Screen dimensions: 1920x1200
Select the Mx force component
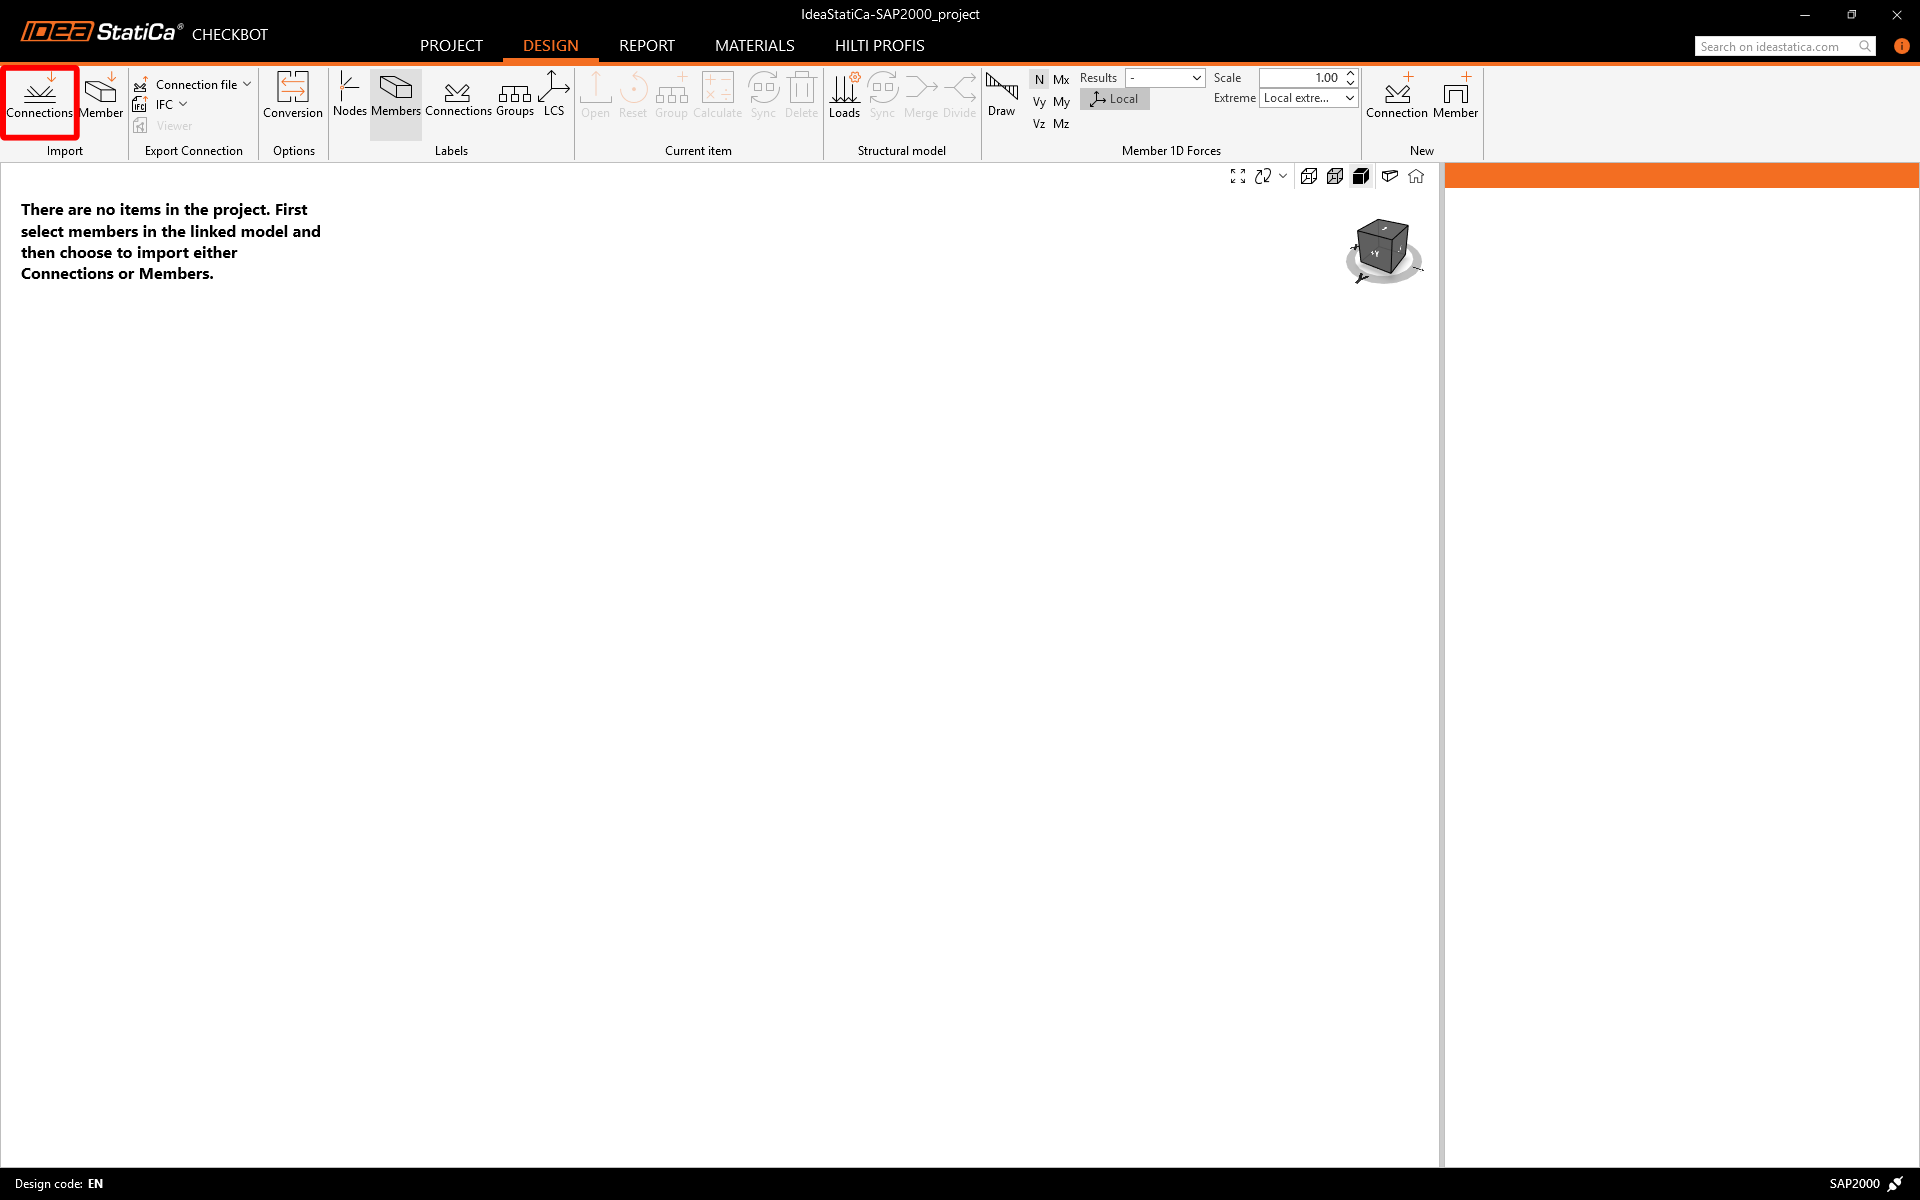click(1061, 80)
